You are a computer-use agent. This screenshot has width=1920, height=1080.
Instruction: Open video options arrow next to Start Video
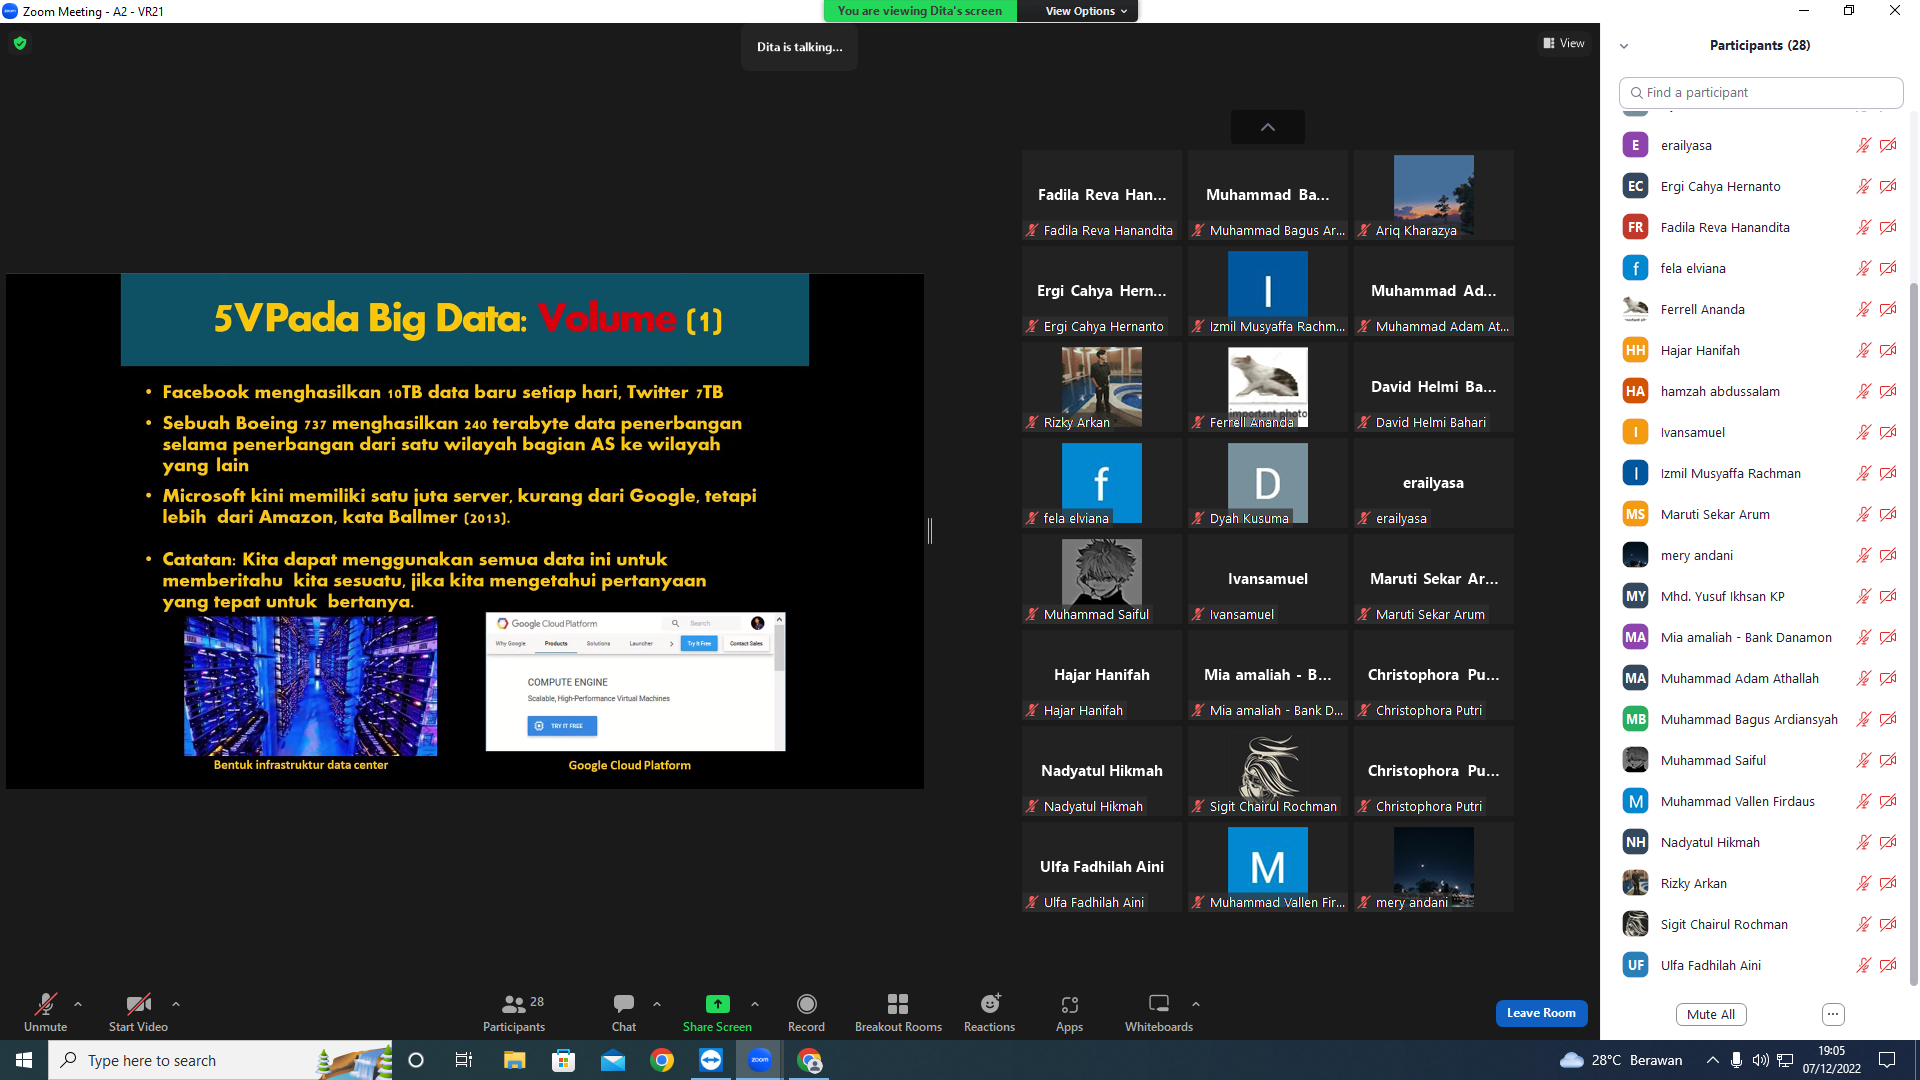point(176,1004)
